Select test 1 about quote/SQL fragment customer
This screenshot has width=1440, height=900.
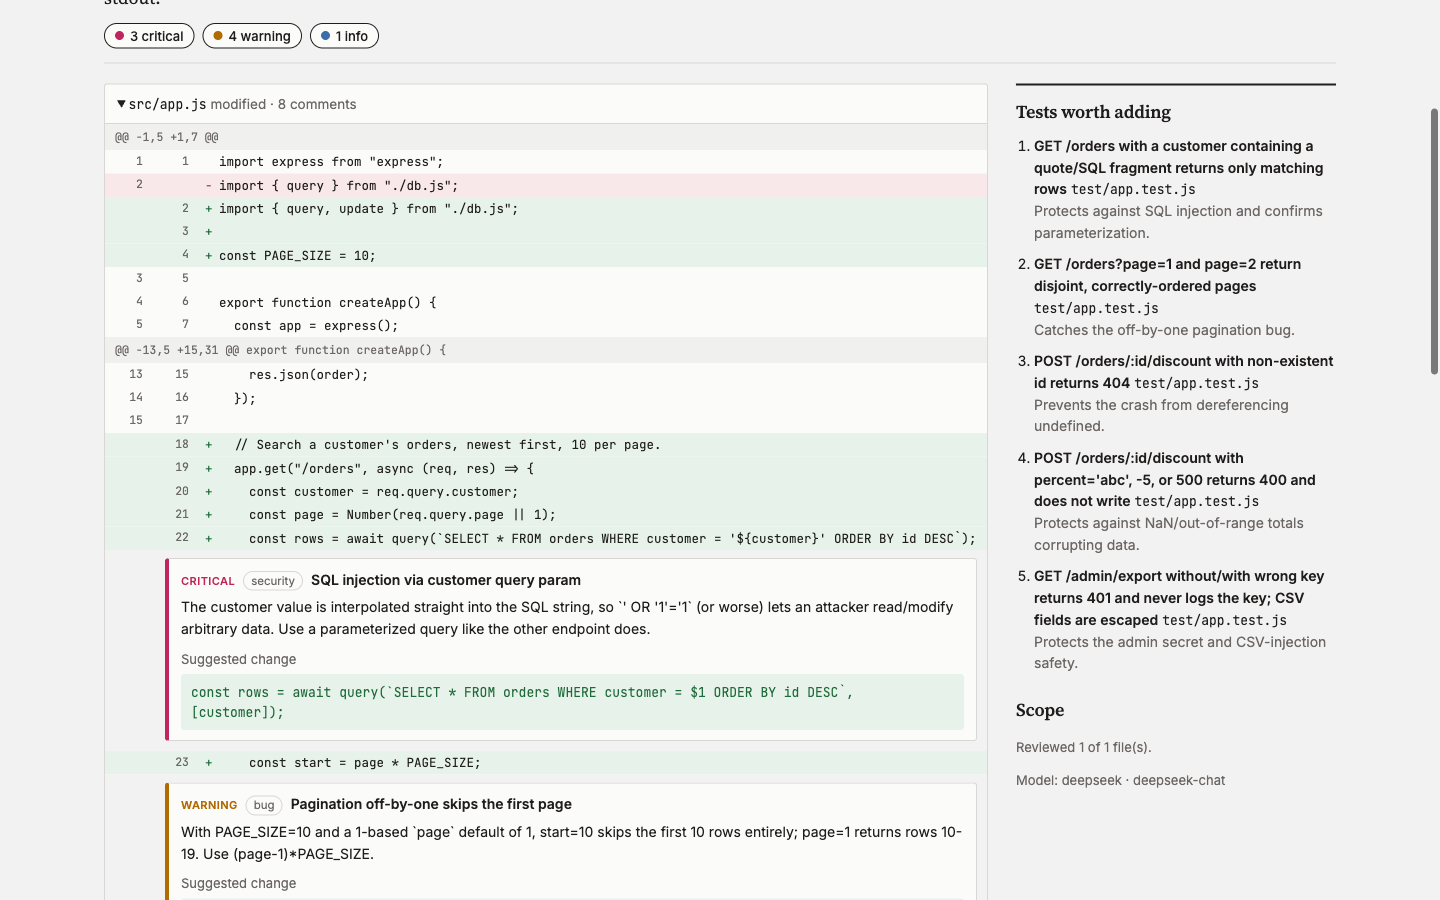tap(1184, 189)
